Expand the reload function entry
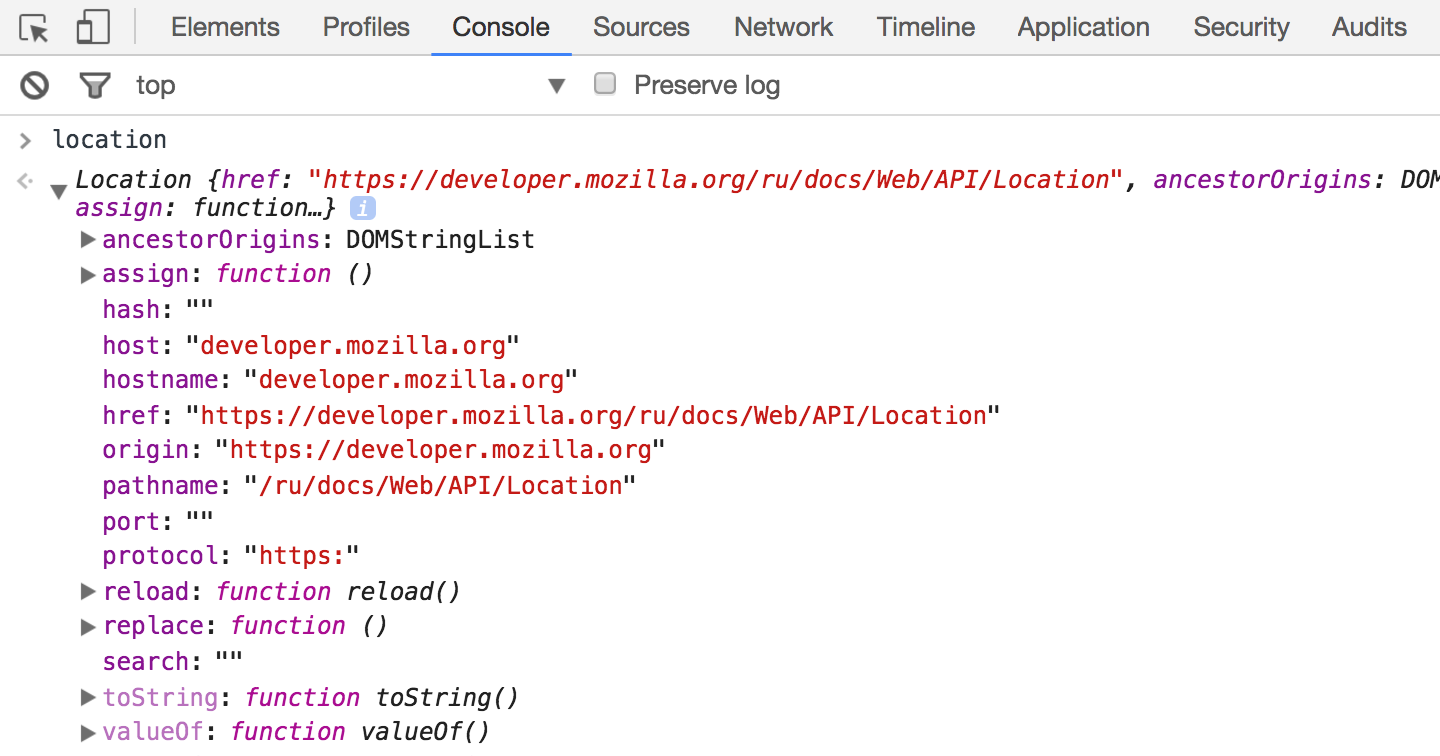The width and height of the screenshot is (1440, 756). 88,592
